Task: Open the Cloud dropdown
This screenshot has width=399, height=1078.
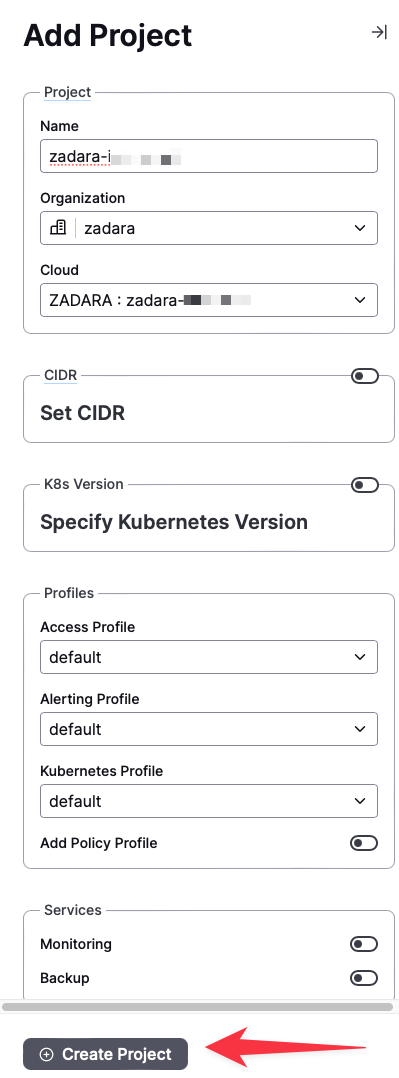Action: [x=209, y=300]
